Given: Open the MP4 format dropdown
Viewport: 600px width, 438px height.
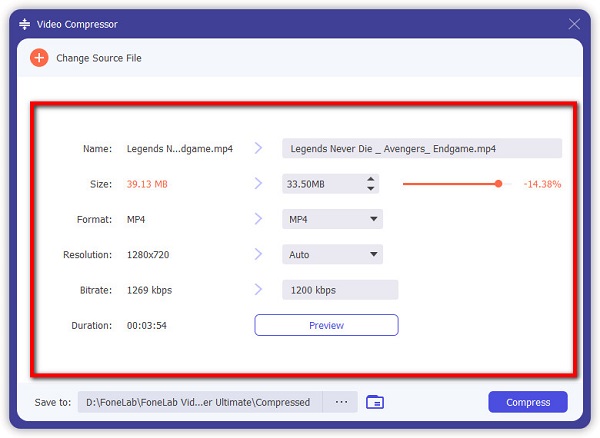Looking at the screenshot, I should pos(333,219).
